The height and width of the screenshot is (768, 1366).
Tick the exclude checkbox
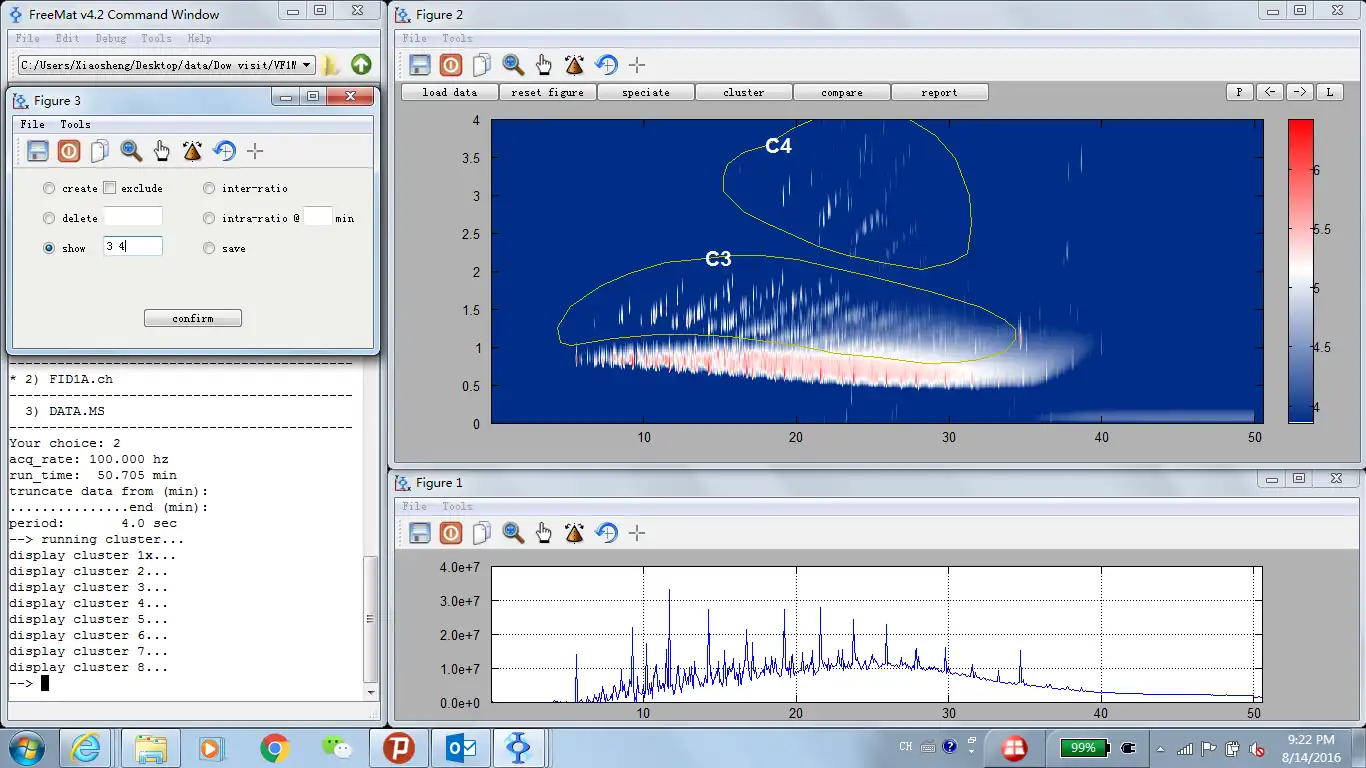(x=109, y=188)
